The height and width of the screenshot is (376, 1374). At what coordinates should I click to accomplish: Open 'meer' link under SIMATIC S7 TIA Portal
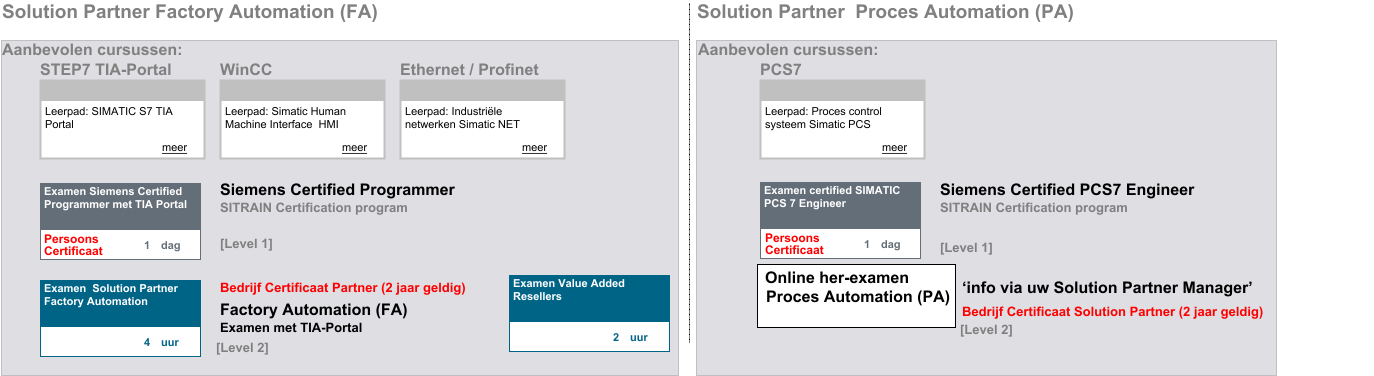(x=174, y=148)
